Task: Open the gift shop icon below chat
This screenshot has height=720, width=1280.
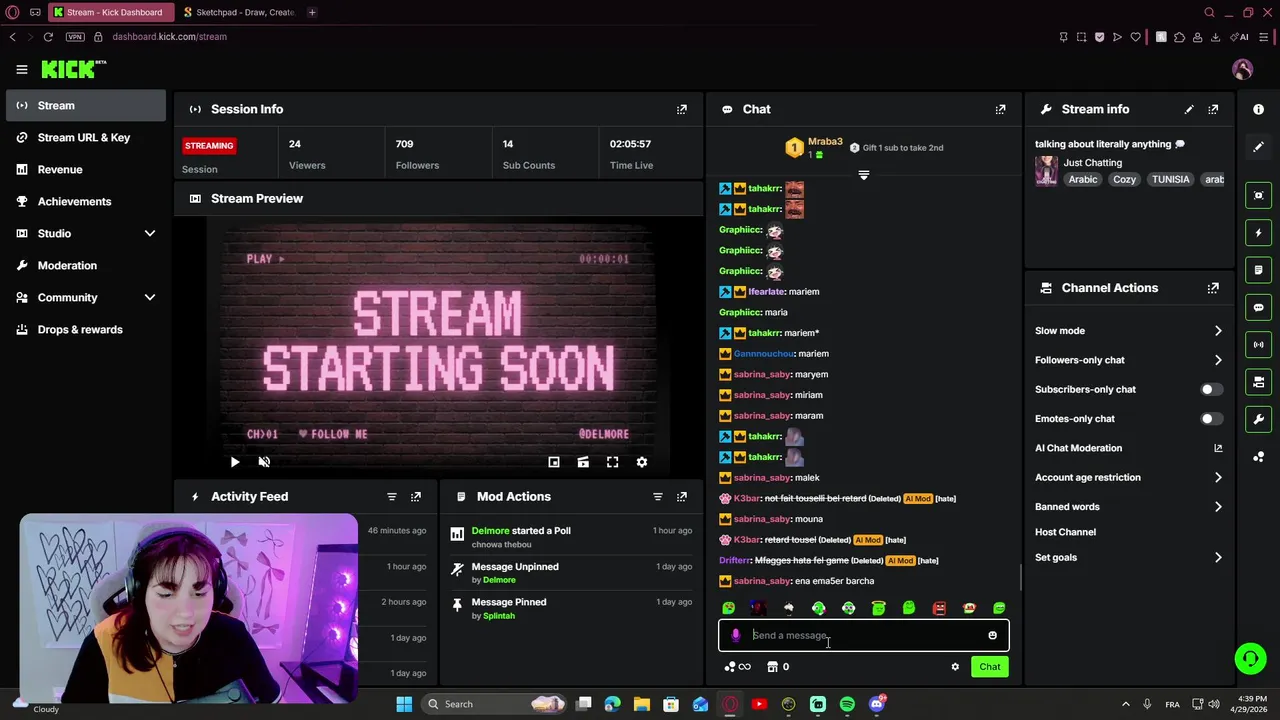Action: 772,667
